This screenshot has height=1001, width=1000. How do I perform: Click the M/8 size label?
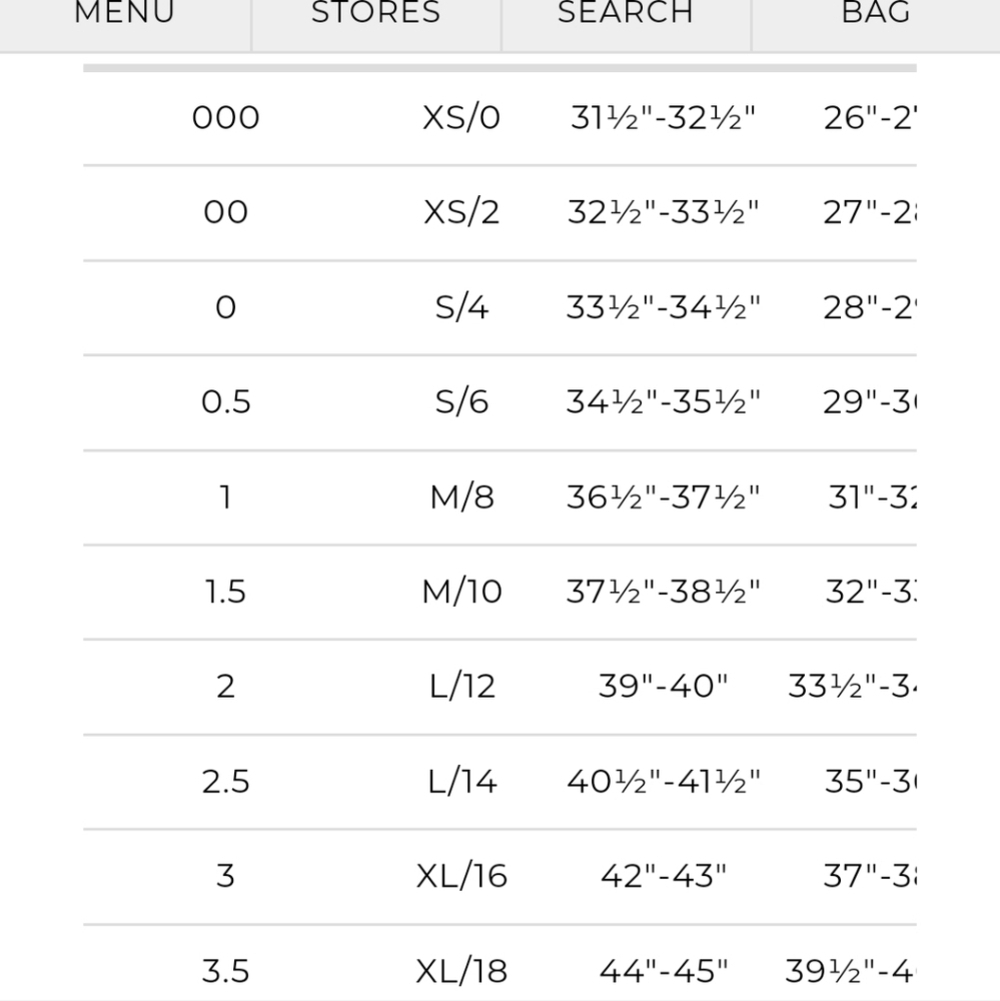461,497
